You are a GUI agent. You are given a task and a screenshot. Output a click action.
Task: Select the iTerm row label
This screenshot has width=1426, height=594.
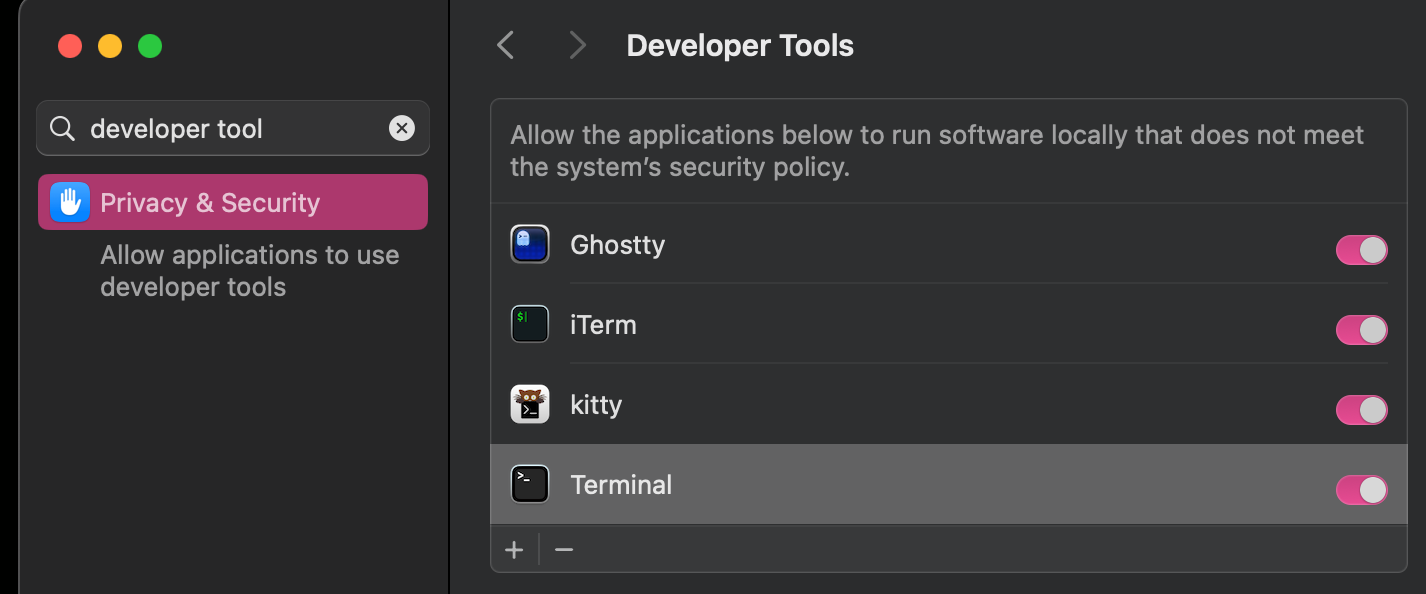tap(603, 325)
